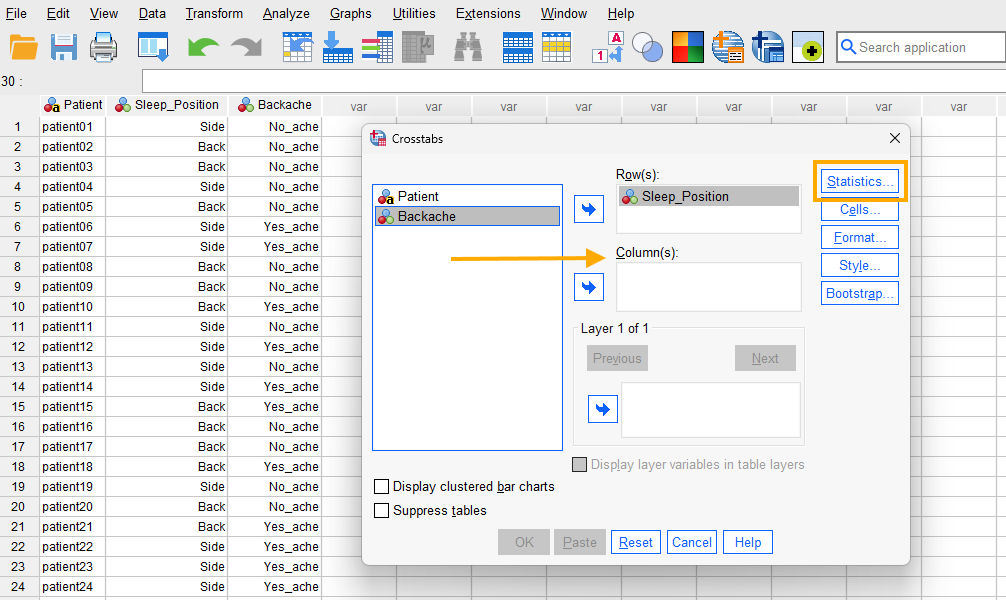Enable Display clustered bar charts
This screenshot has width=1006, height=600.
(382, 486)
